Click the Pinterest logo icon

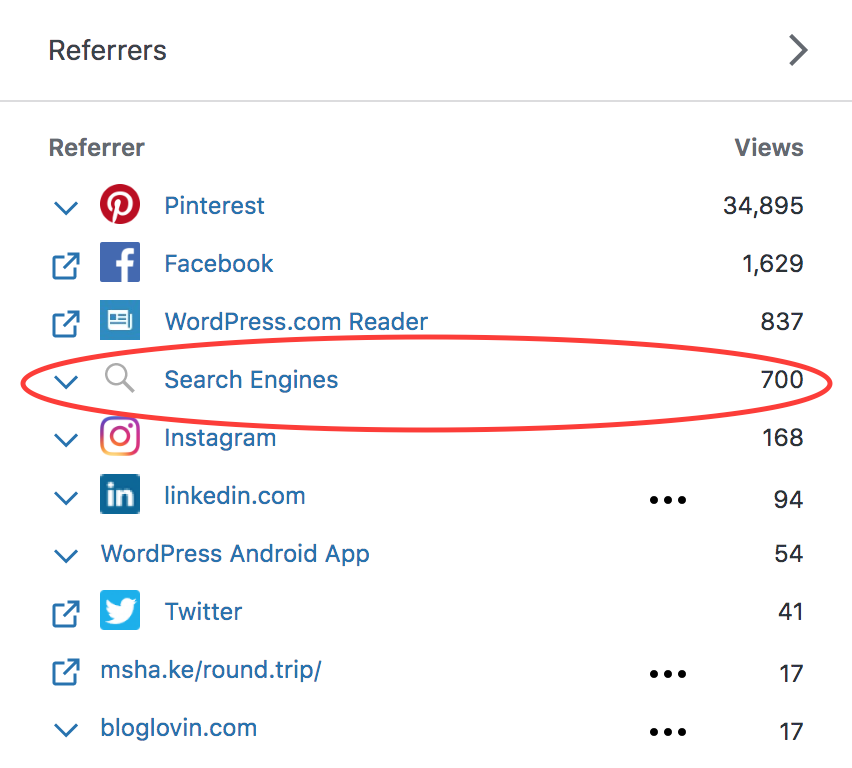pos(120,206)
